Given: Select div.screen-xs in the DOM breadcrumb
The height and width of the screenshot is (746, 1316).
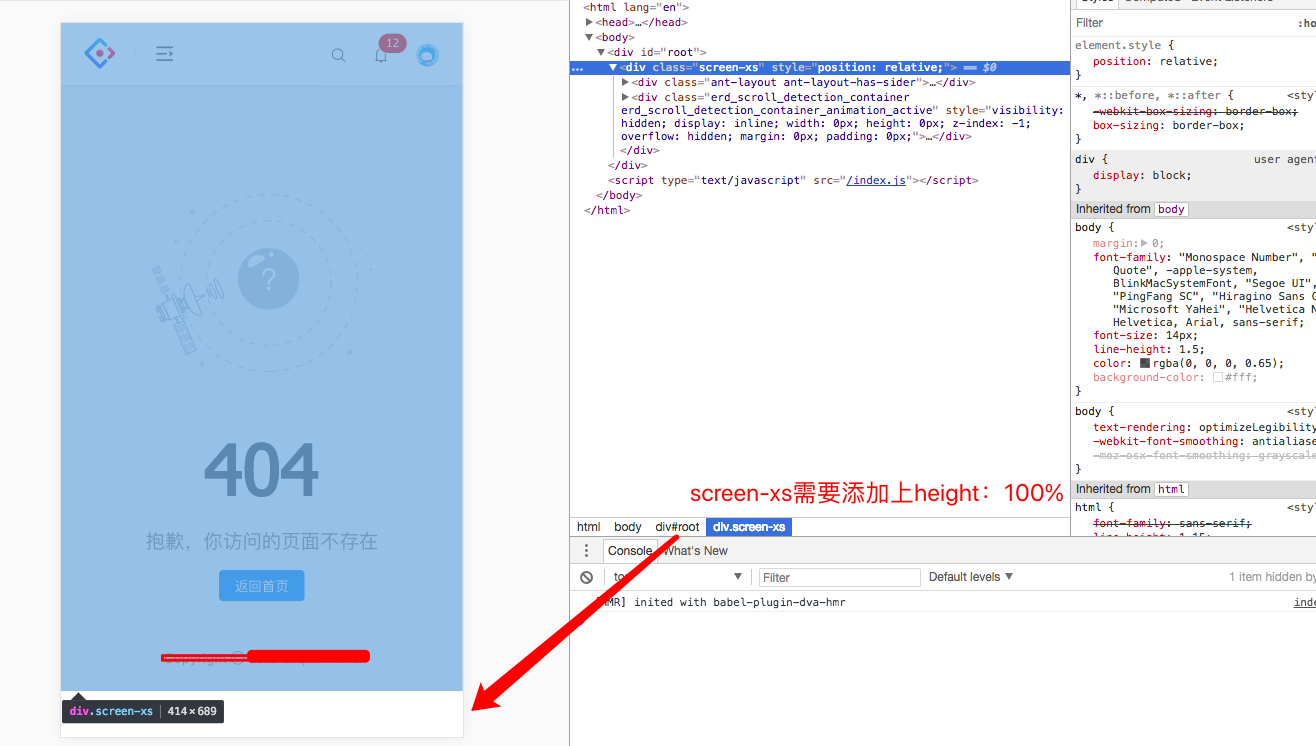Looking at the screenshot, I should click(749, 527).
